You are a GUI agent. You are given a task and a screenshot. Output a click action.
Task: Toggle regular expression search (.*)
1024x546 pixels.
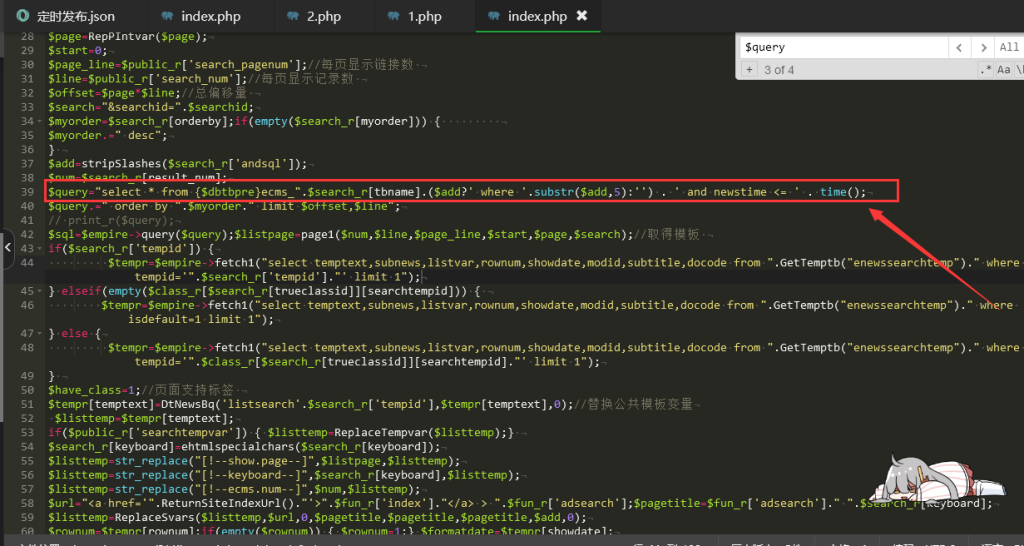coord(985,69)
